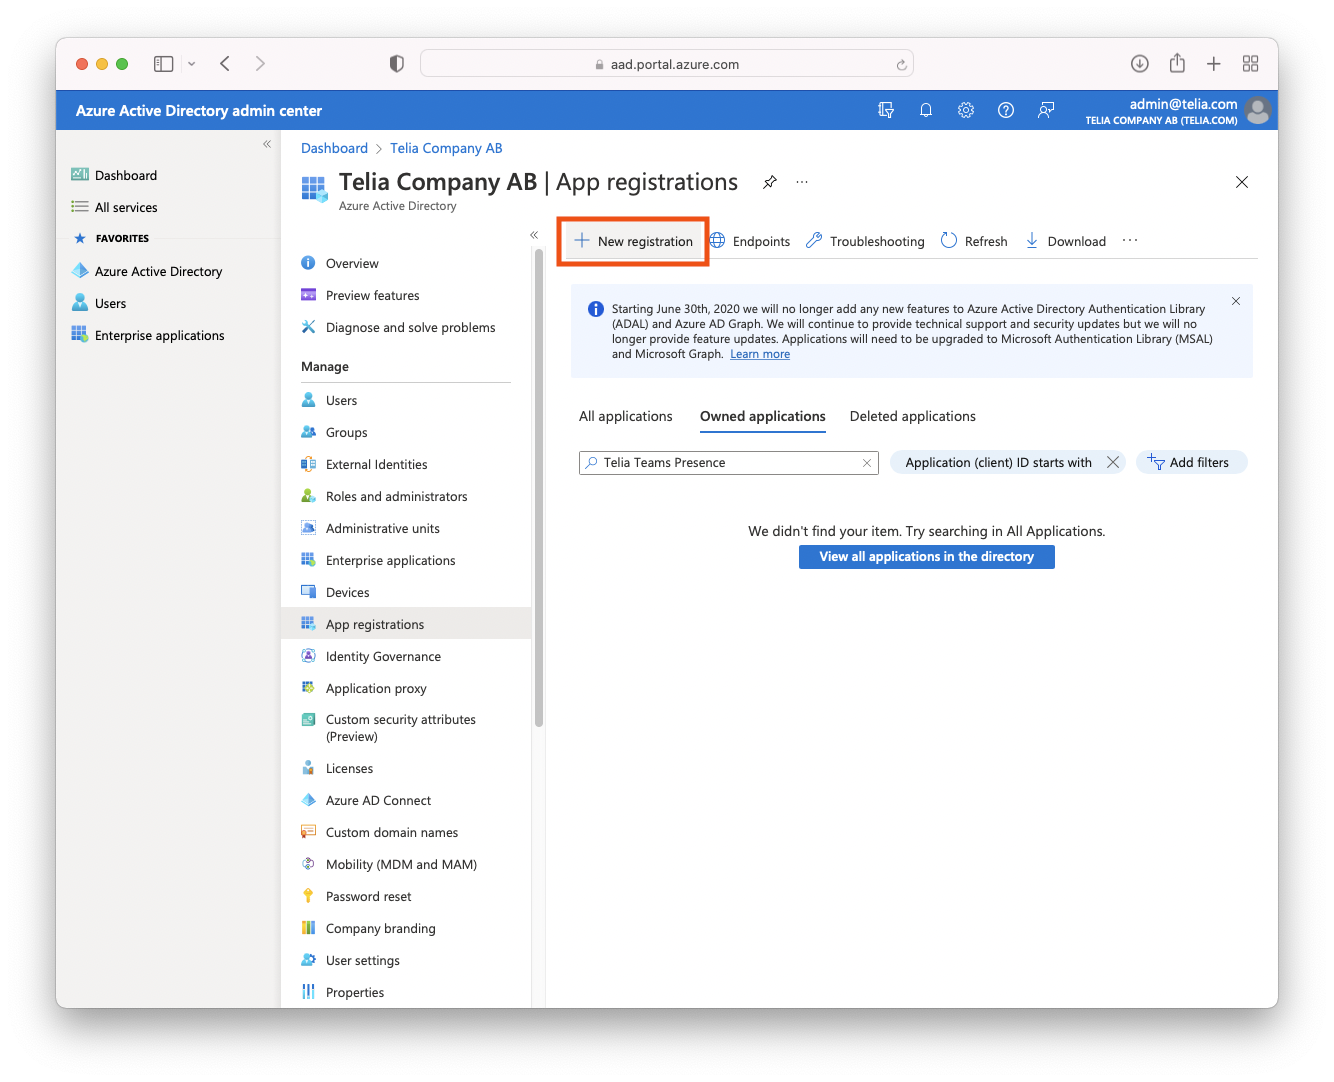Open the ellipsis menu beside blade title
This screenshot has height=1082, width=1334.
[x=802, y=182]
